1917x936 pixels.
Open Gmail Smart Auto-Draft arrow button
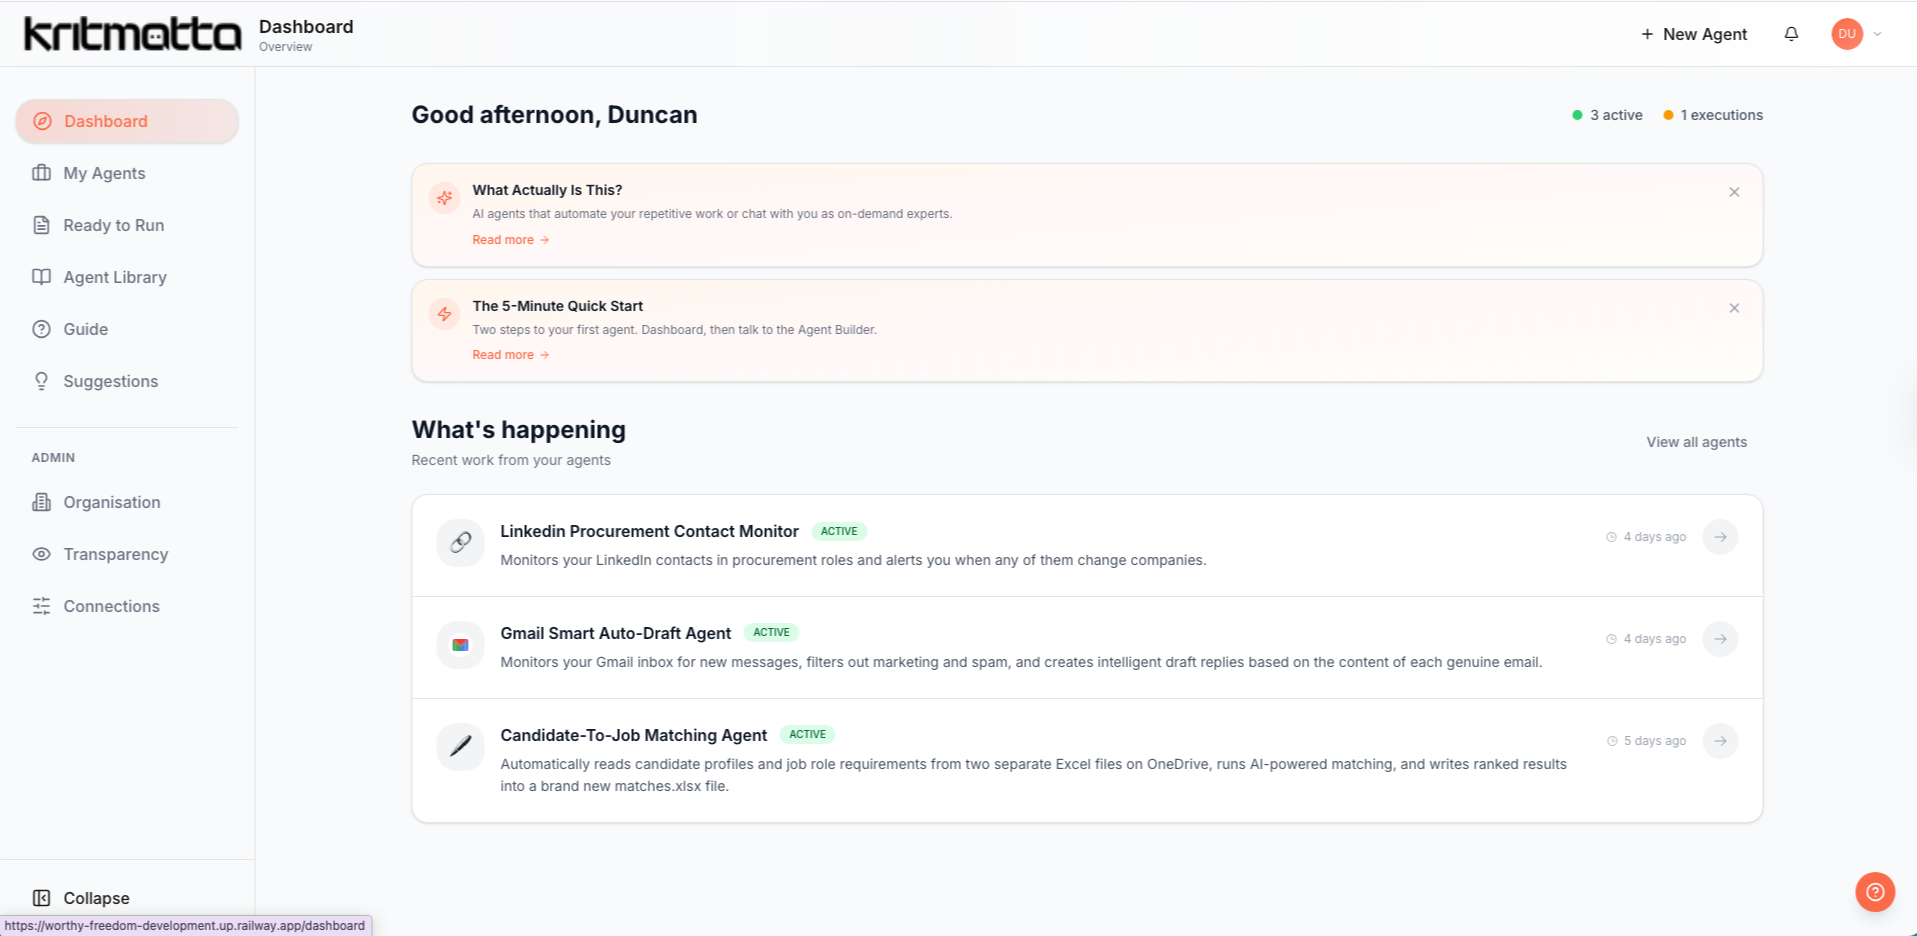(1720, 639)
